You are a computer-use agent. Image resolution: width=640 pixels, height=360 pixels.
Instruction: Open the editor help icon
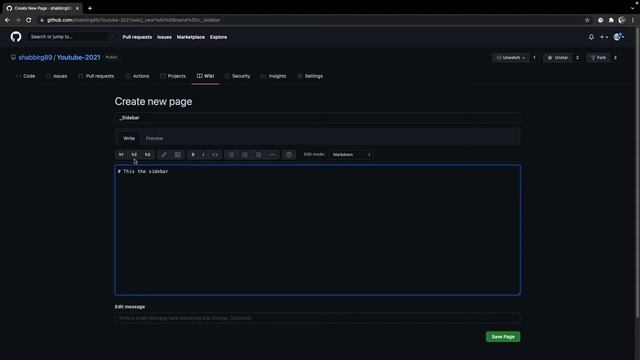289,155
